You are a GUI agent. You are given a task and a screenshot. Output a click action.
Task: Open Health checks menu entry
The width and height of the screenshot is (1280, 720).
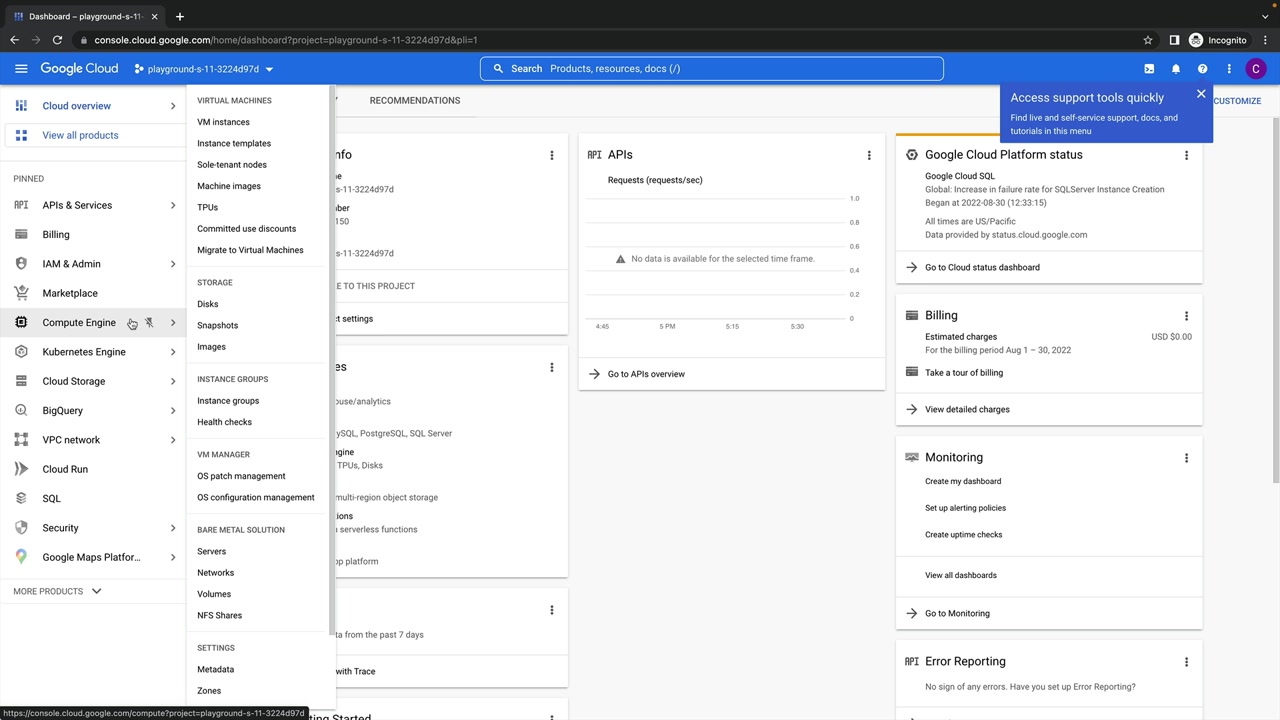(224, 422)
